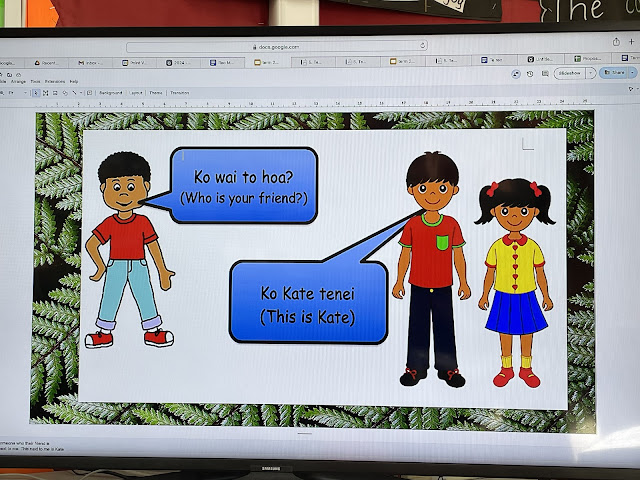The height and width of the screenshot is (480, 640).
Task: Click the Insert image toolbar icon
Action: pos(55,93)
